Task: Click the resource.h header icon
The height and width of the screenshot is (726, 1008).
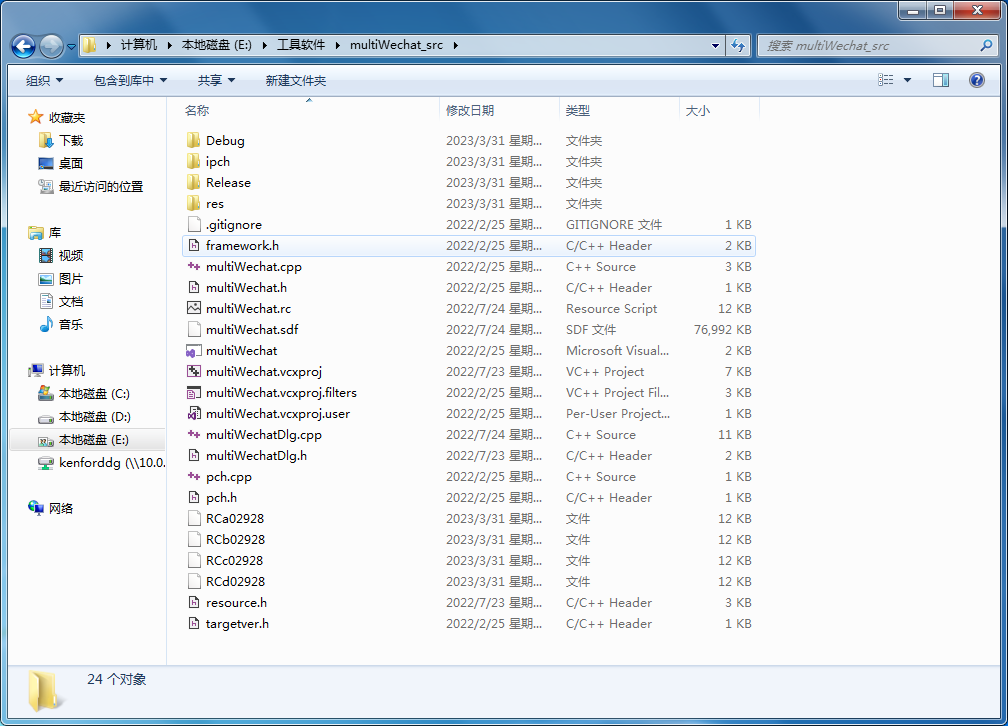Action: [194, 603]
